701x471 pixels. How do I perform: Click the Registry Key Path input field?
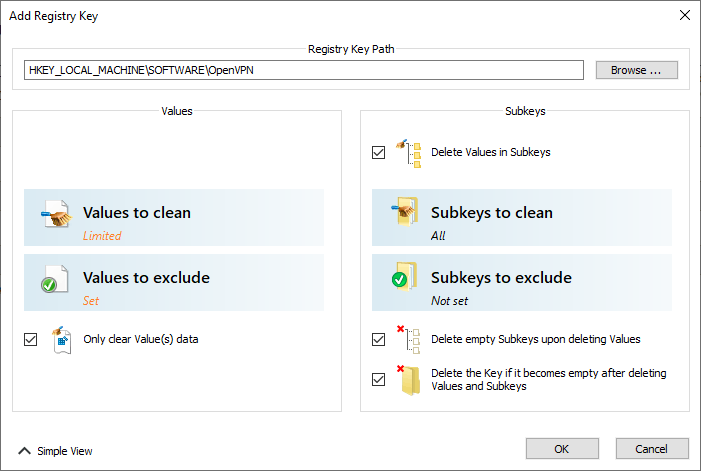click(304, 70)
